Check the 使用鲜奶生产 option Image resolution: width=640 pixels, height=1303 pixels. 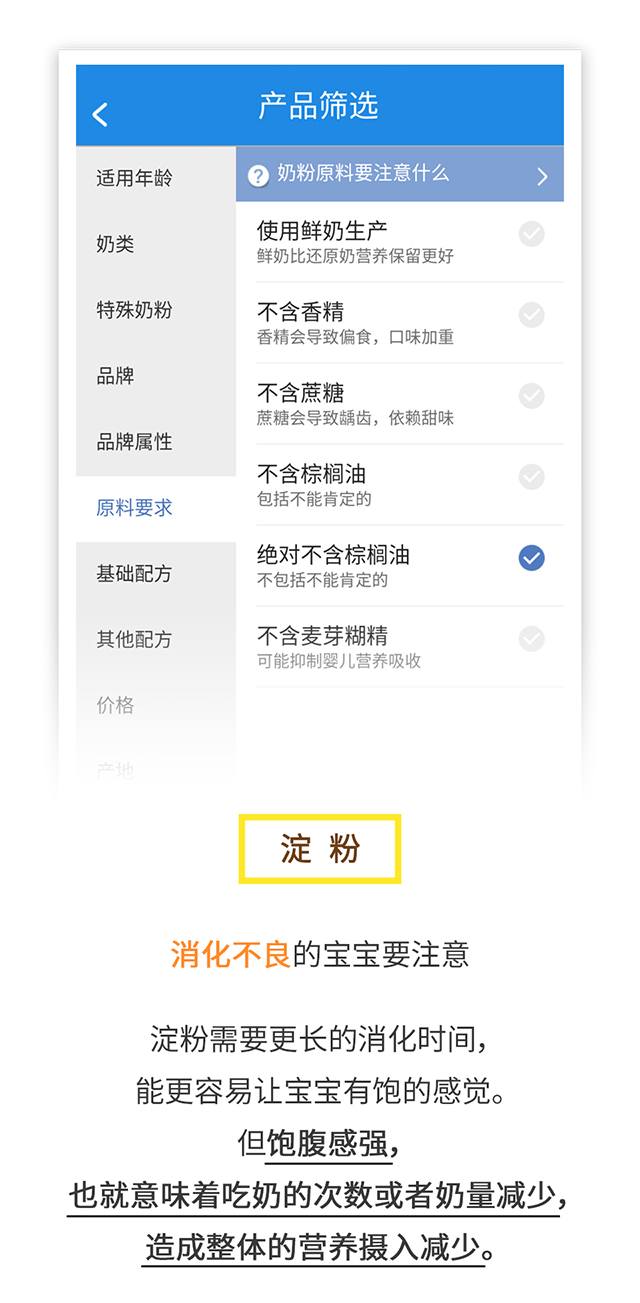[531, 234]
